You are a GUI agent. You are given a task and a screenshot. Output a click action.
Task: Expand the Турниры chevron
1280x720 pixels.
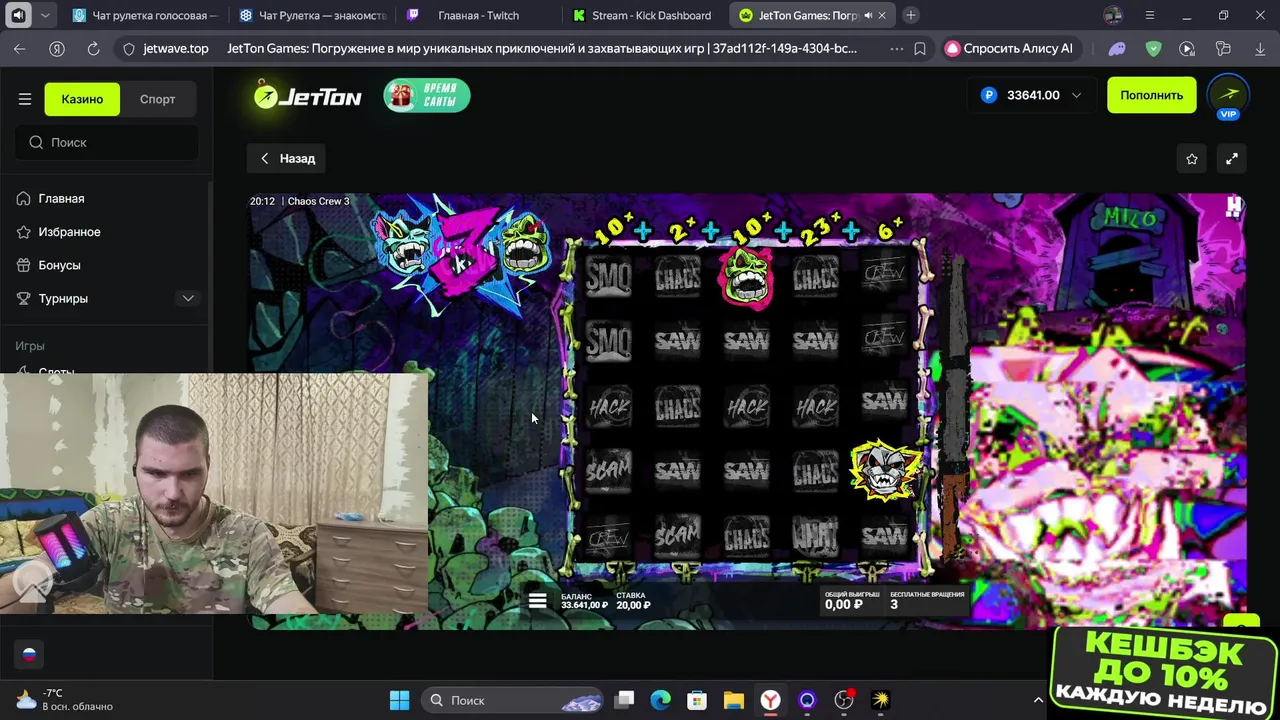coord(188,298)
